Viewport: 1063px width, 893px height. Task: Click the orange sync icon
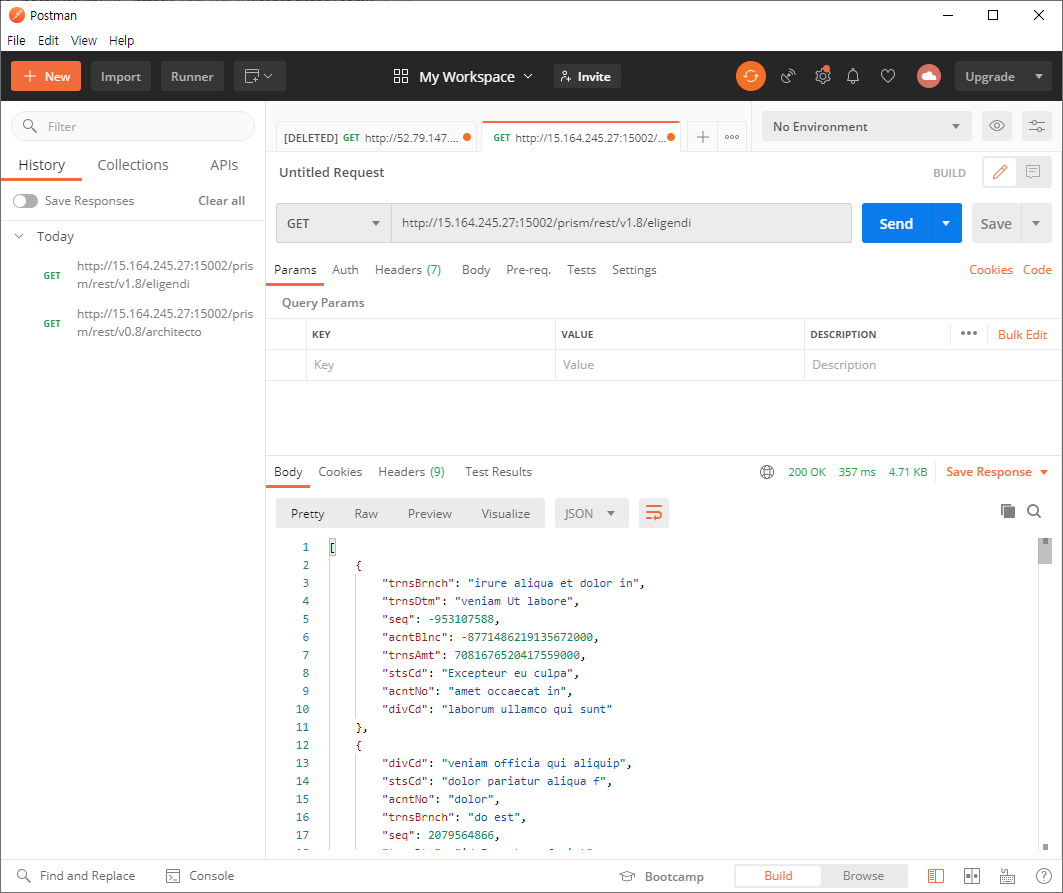coord(750,76)
